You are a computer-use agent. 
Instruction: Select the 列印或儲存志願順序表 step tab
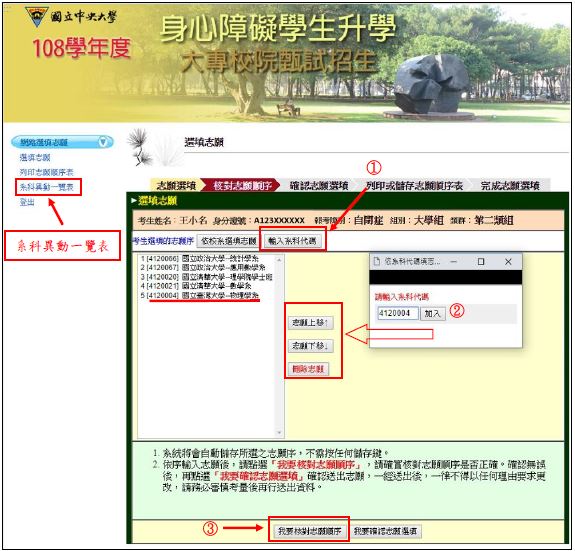[x=414, y=185]
